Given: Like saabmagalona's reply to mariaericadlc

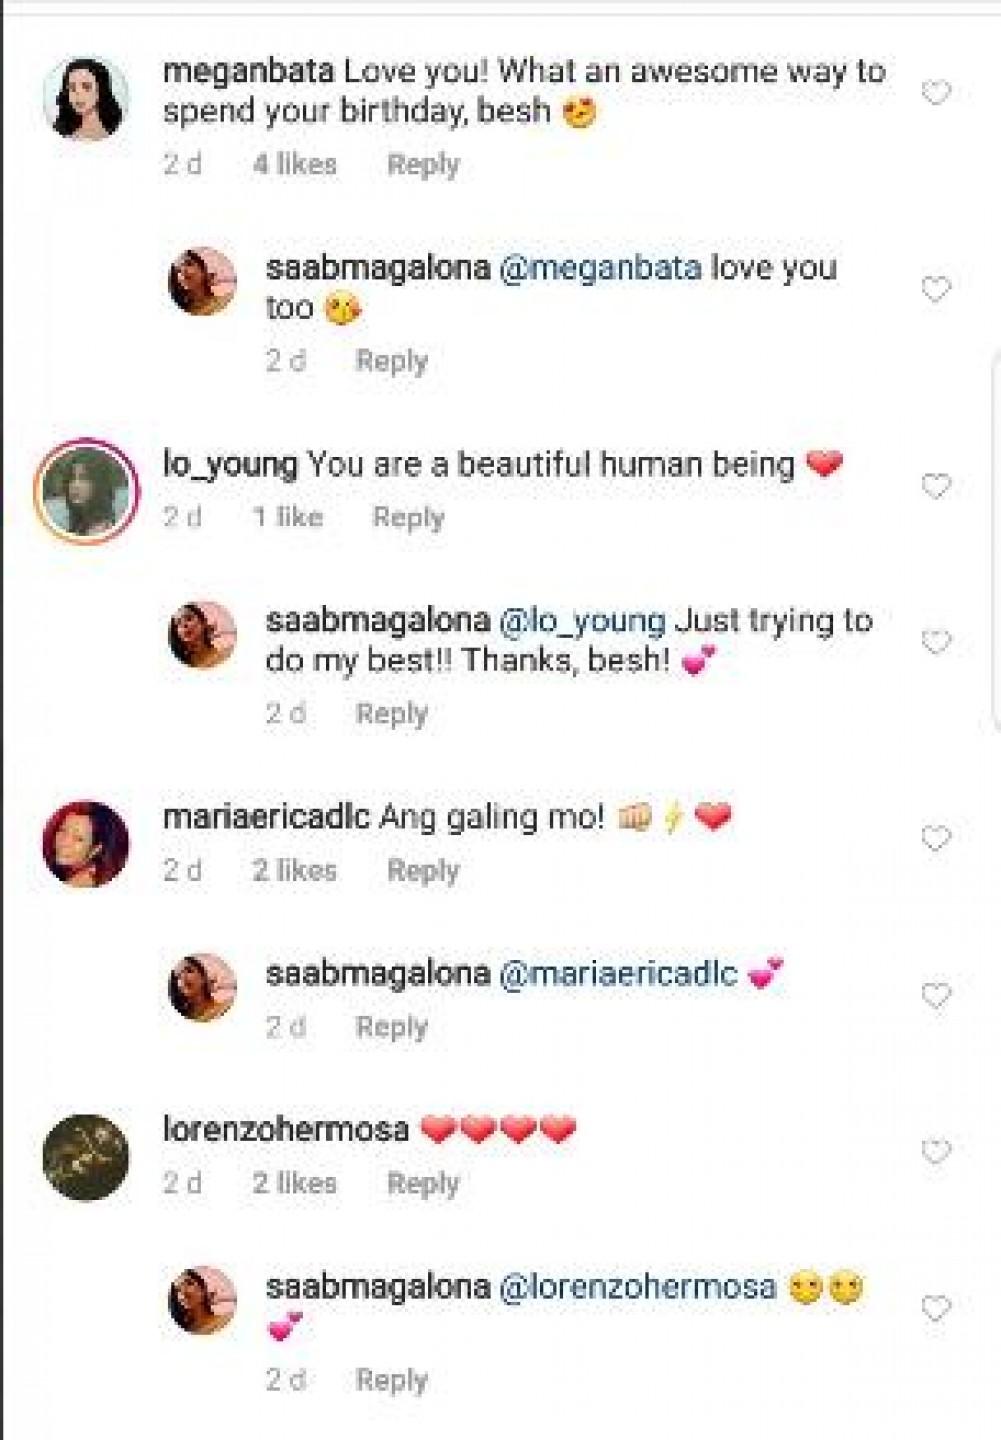Looking at the screenshot, I should pos(935,996).
